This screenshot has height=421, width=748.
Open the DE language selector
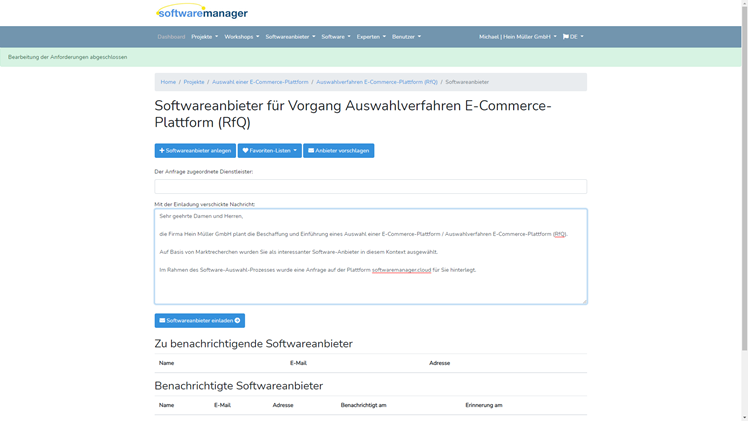point(573,37)
